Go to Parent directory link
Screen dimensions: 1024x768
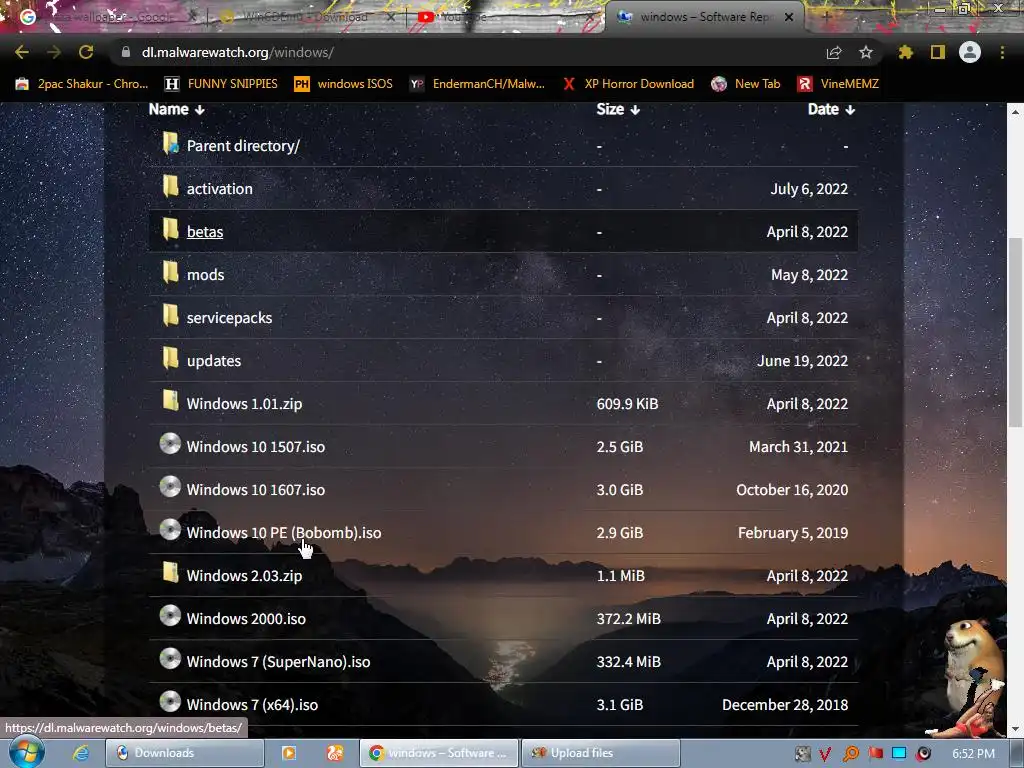[x=243, y=146]
